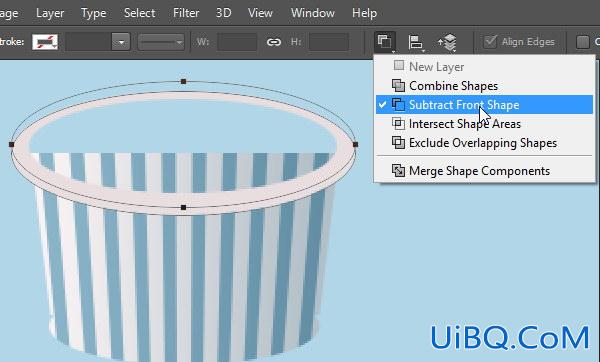Click the shape height H field
Screen dimensions: 600x362
pyautogui.click(x=329, y=42)
